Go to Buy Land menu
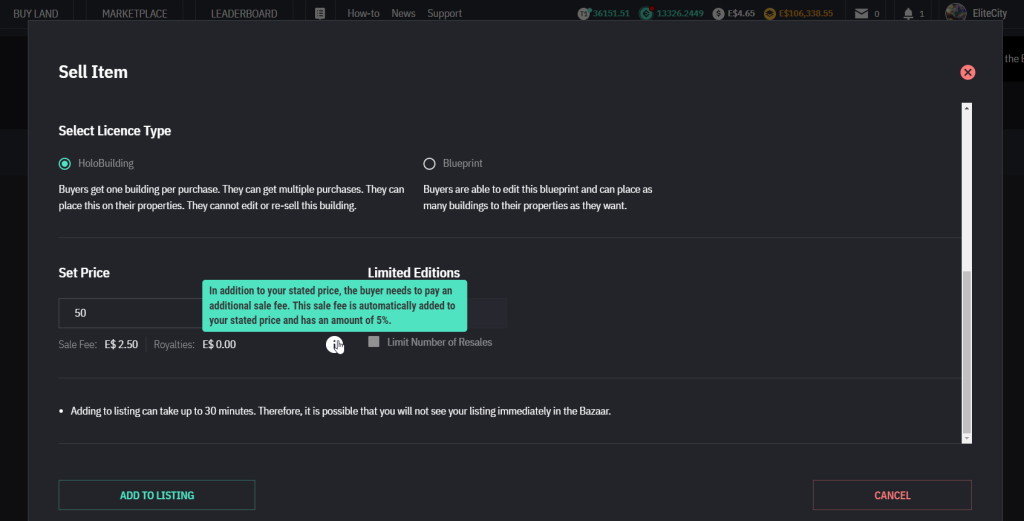 [x=37, y=14]
